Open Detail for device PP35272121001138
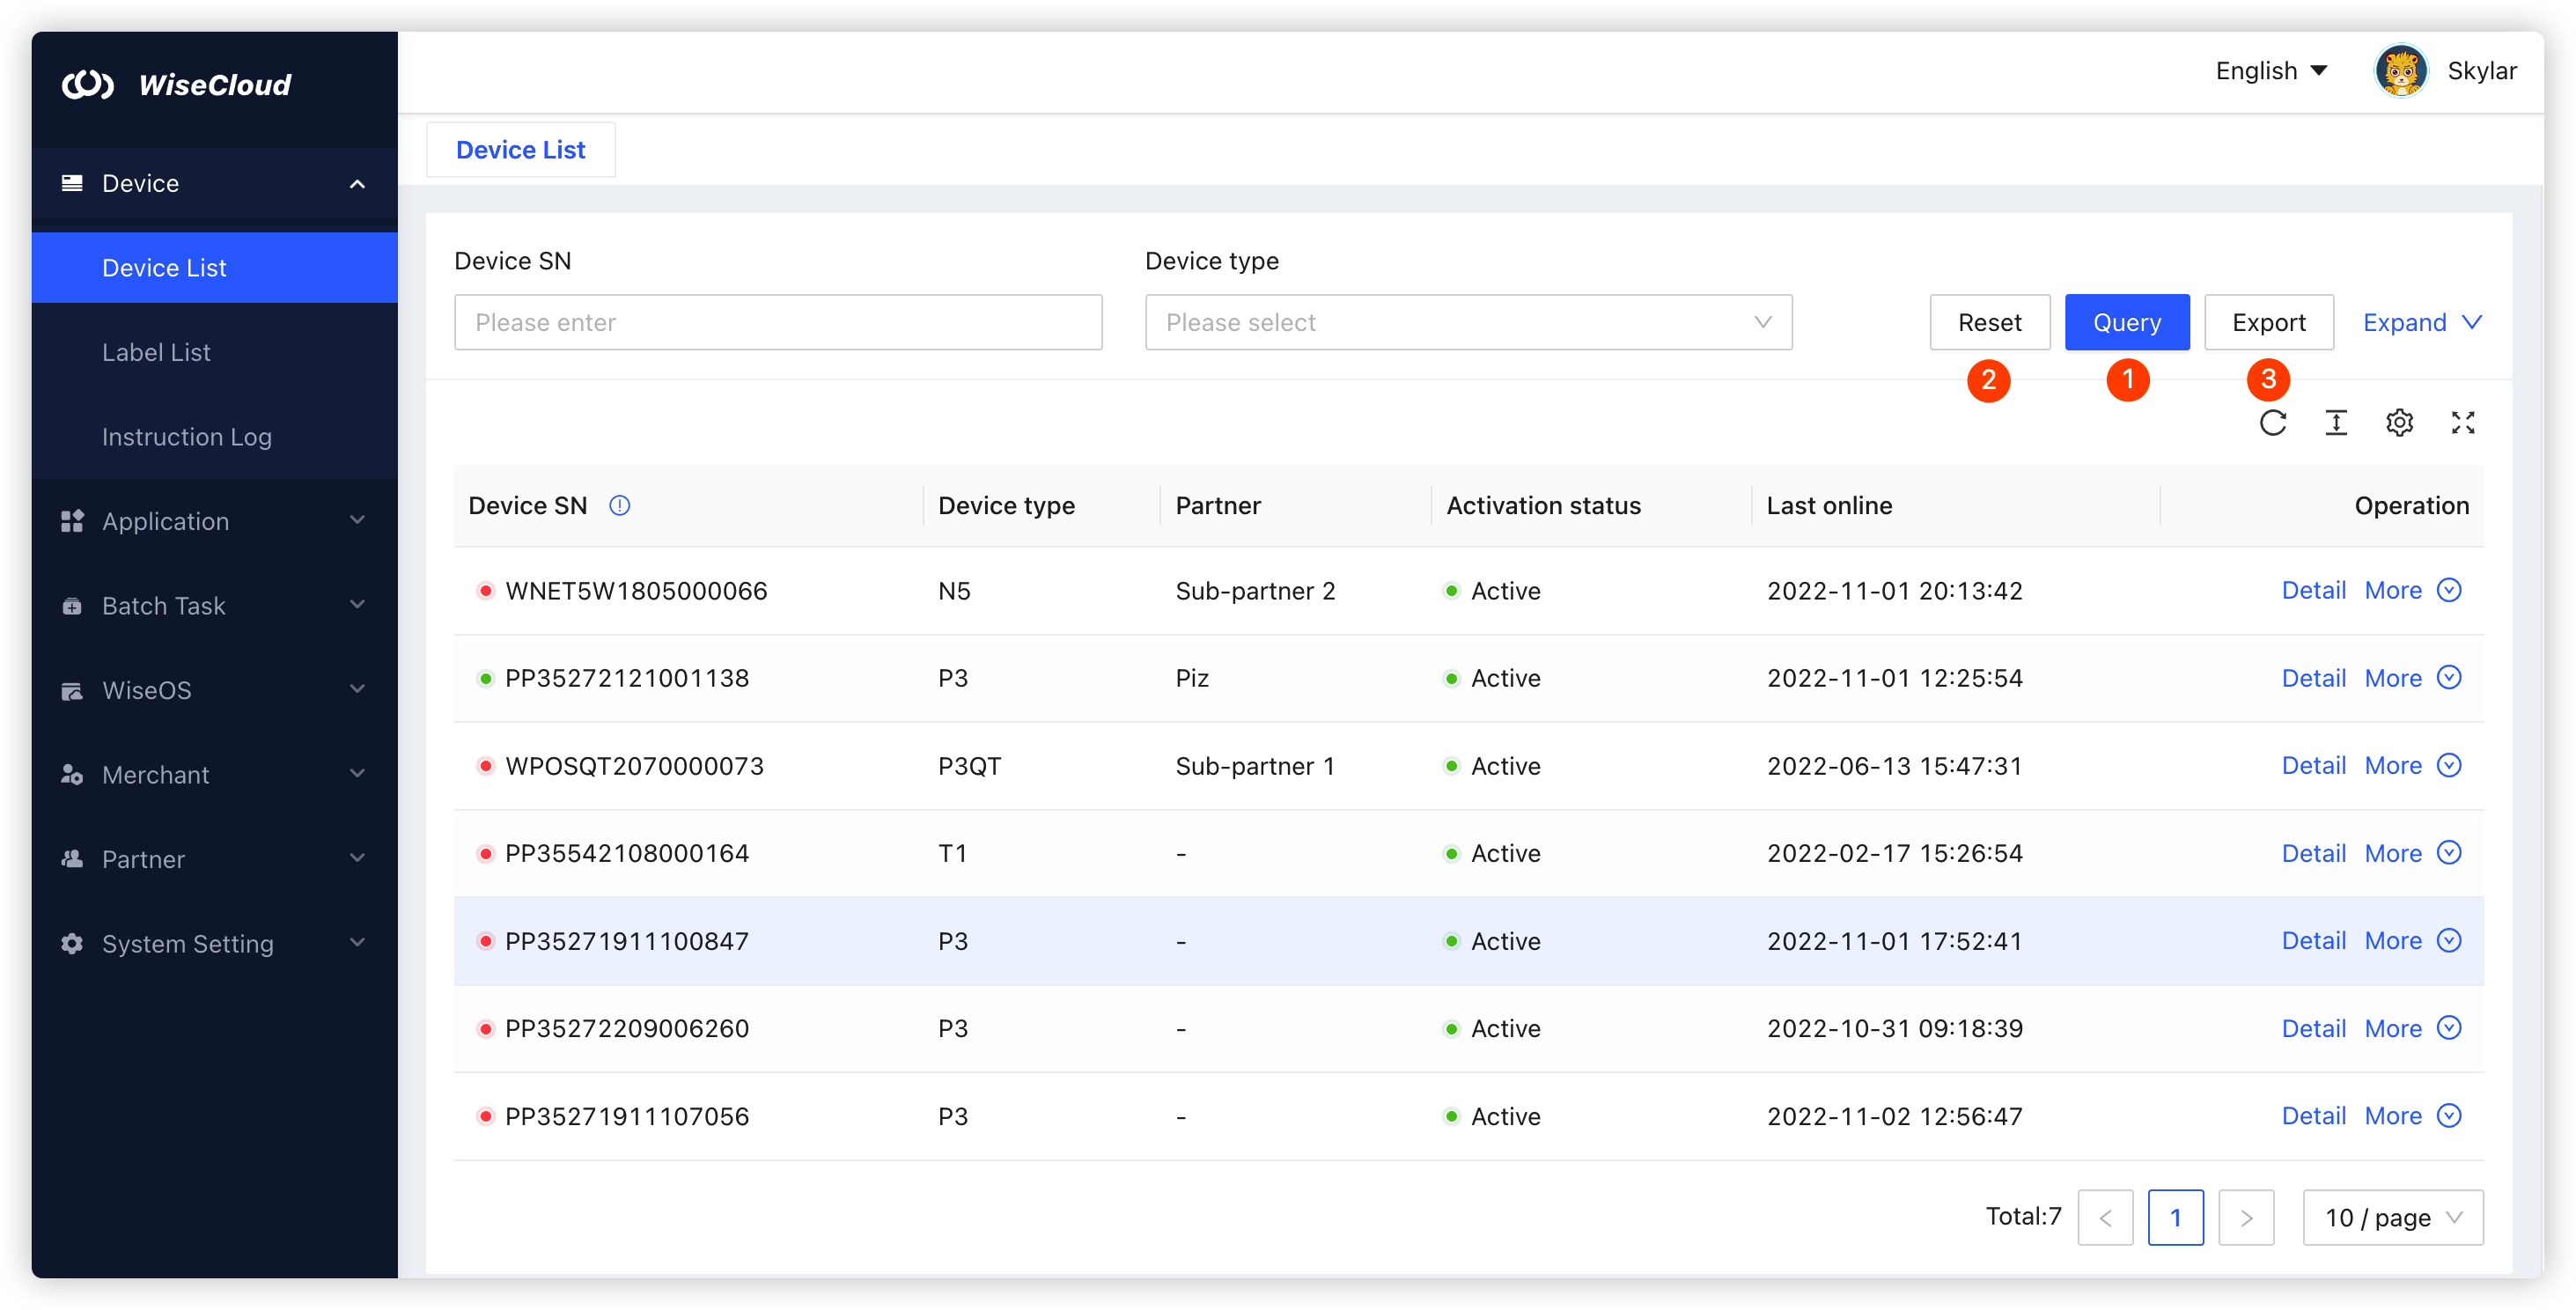The width and height of the screenshot is (2576, 1310). click(2312, 678)
